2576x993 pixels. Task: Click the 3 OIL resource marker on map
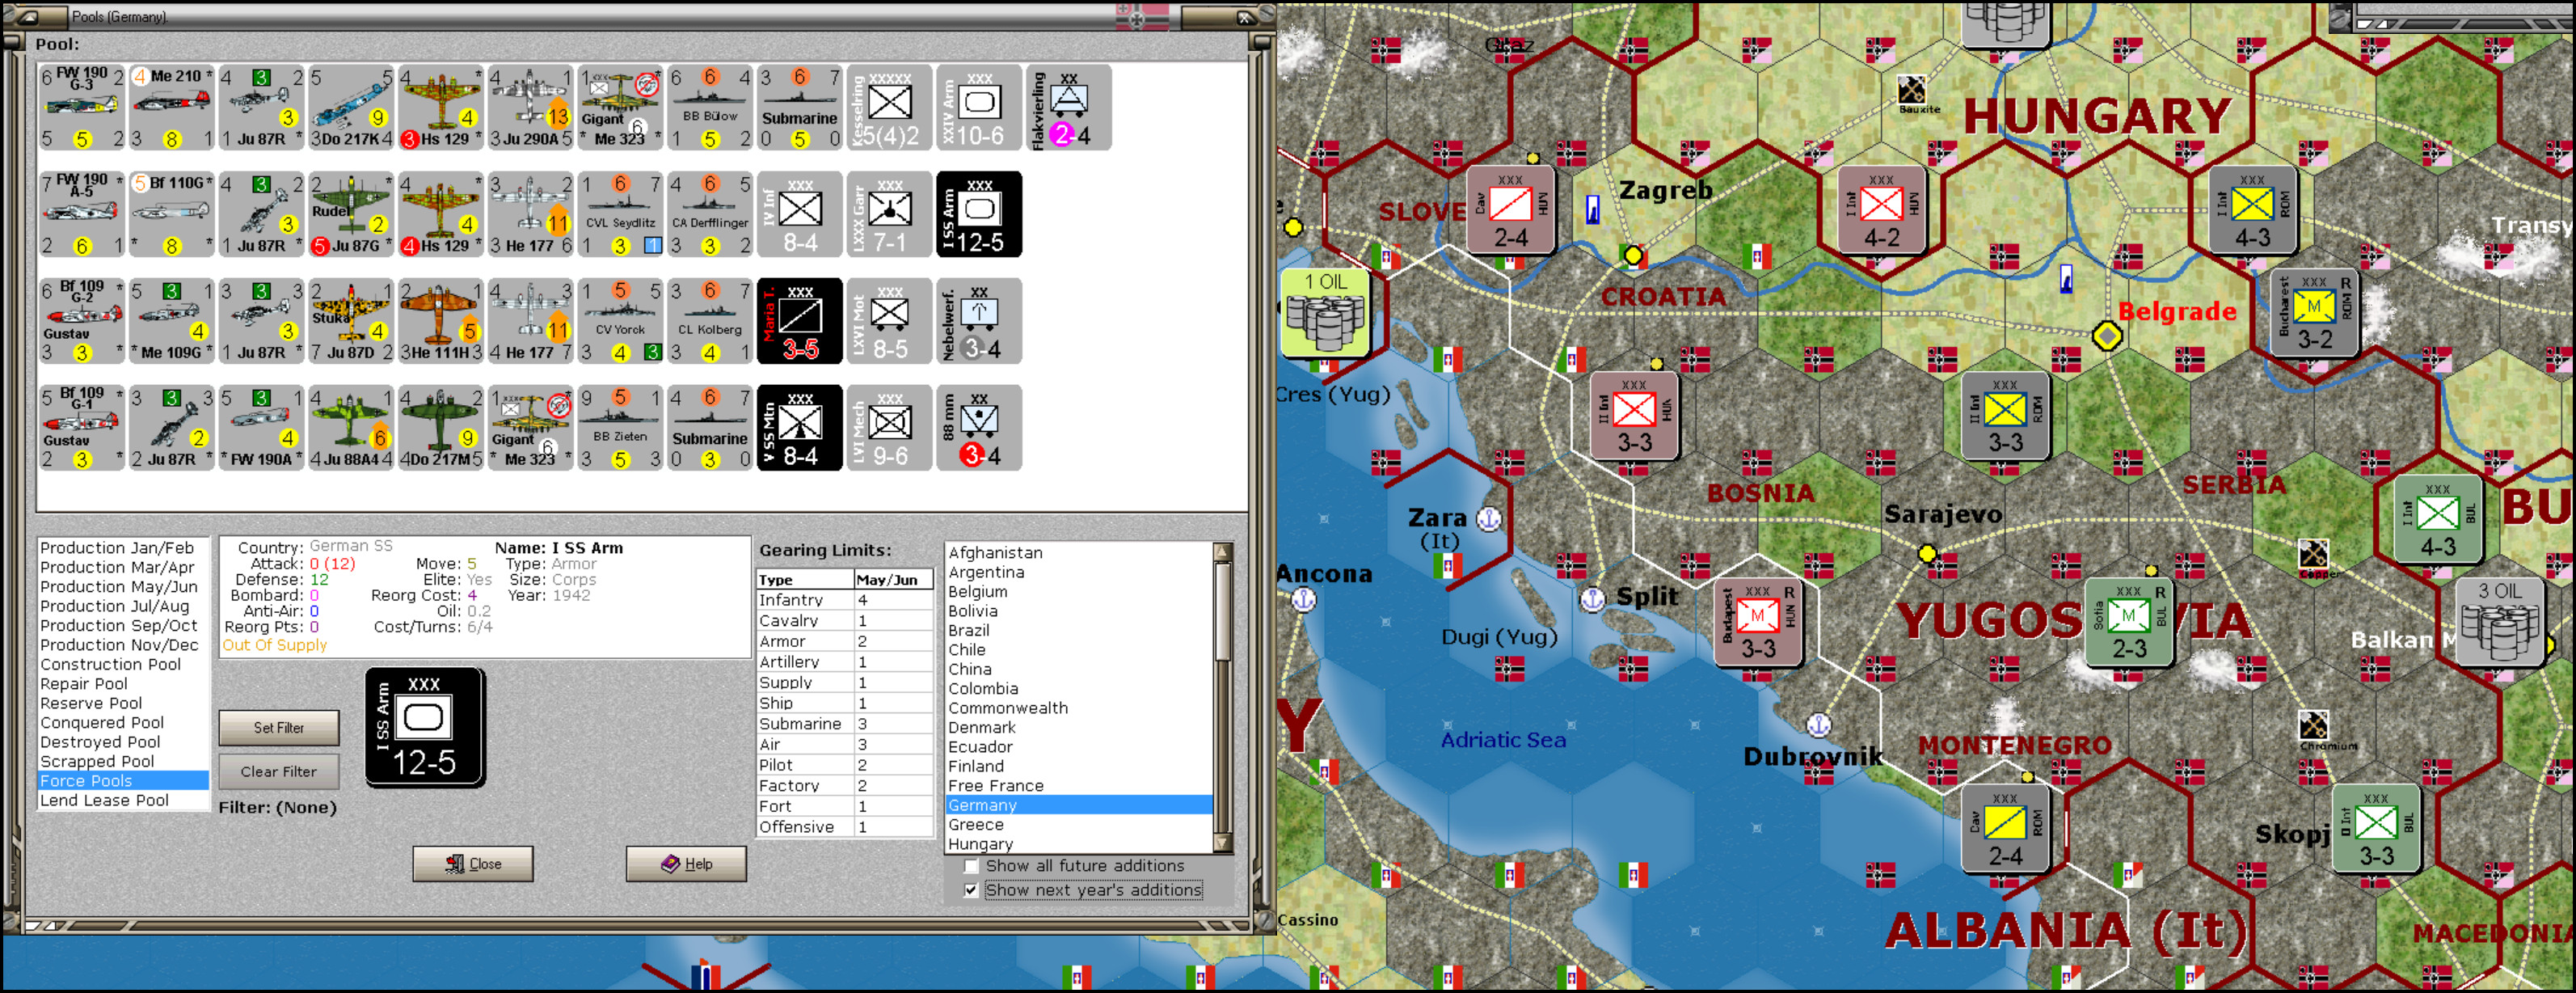coord(2499,622)
